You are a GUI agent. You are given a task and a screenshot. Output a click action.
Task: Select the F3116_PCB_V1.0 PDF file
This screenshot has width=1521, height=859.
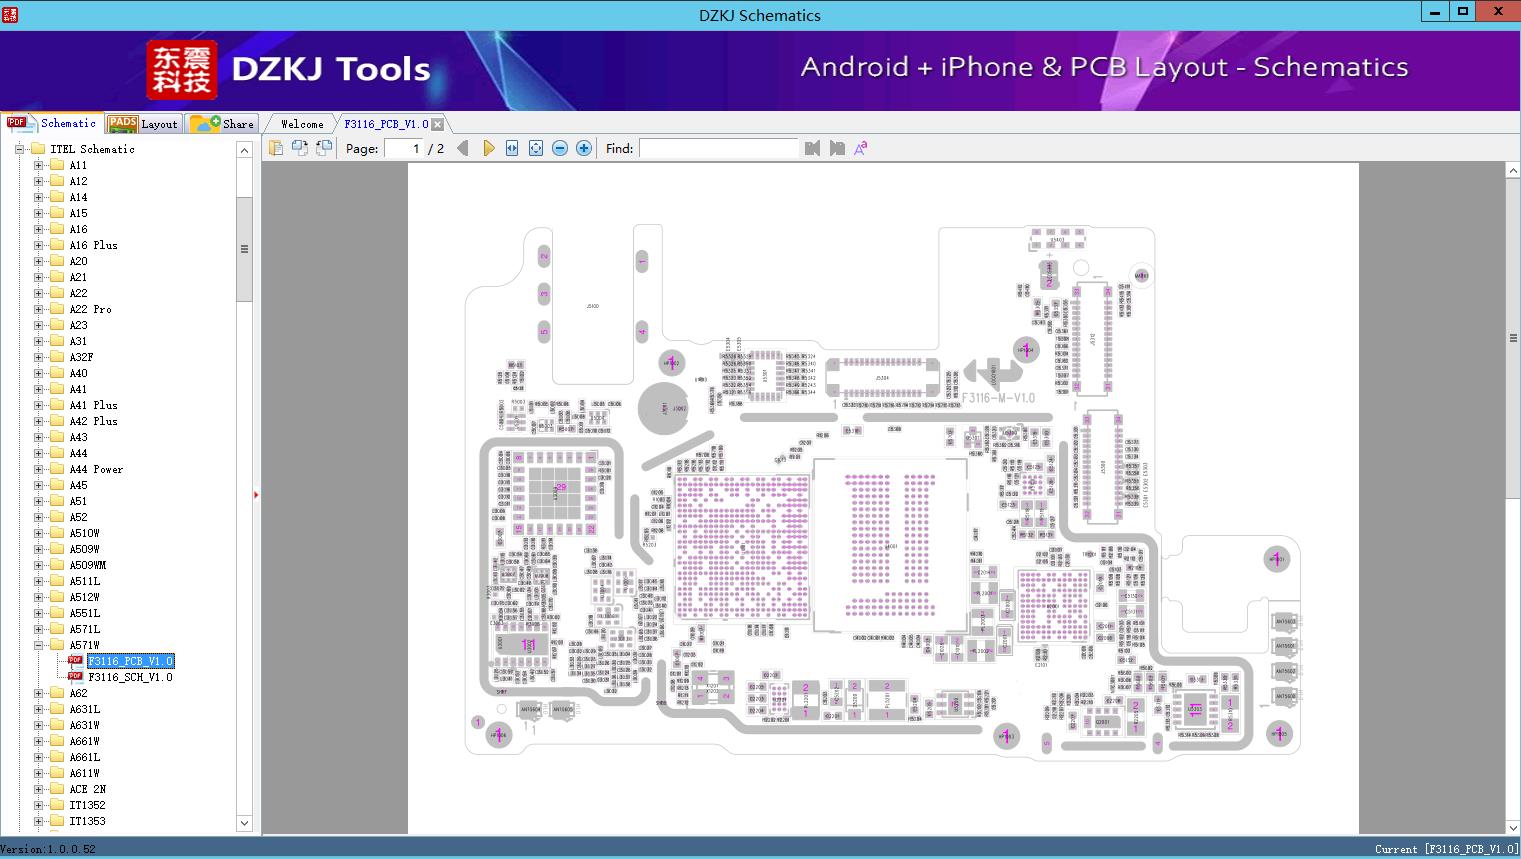(x=130, y=661)
